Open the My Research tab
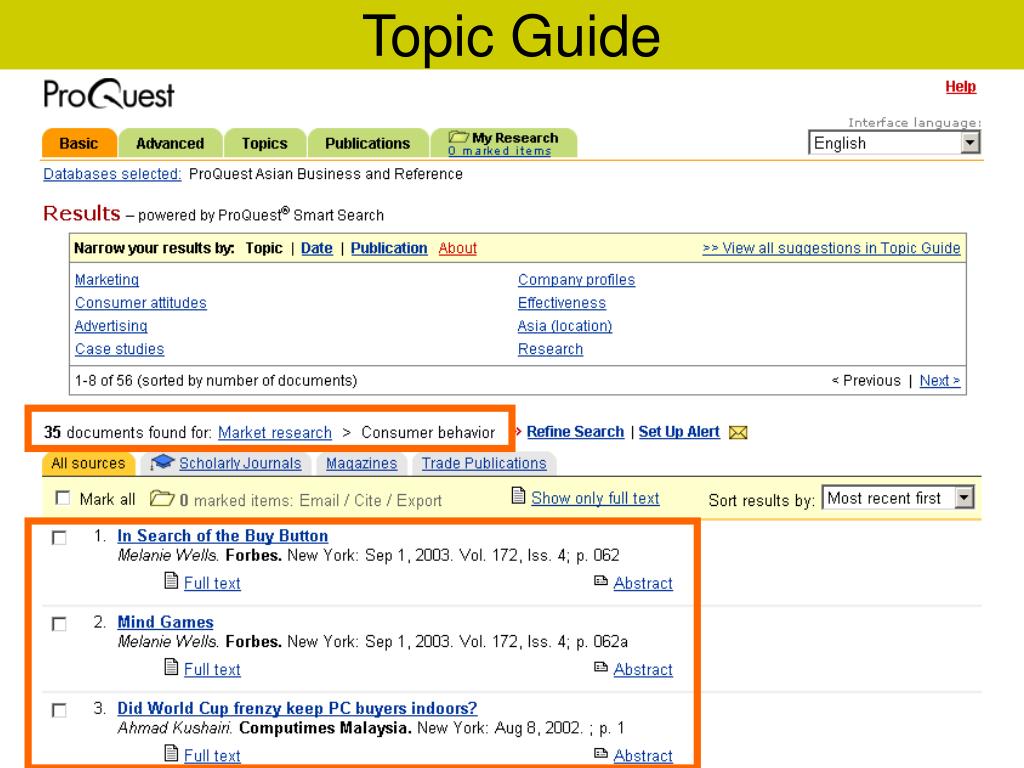The width and height of the screenshot is (1024, 768). (504, 143)
